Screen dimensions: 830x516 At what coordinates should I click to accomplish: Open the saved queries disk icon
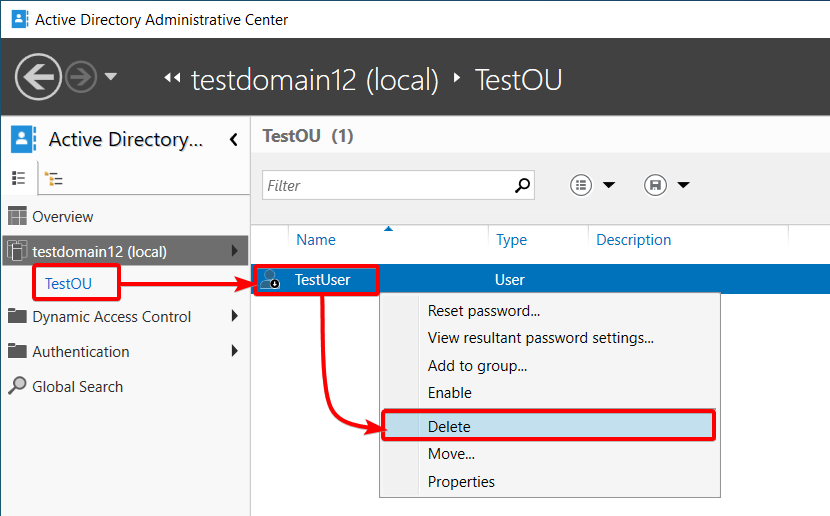[x=655, y=185]
